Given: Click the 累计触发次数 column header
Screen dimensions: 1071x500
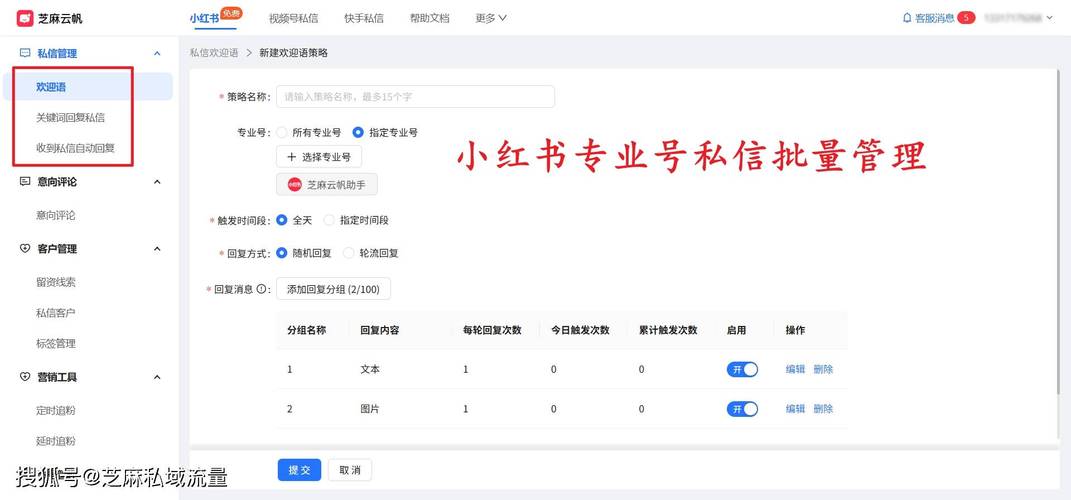Looking at the screenshot, I should (x=668, y=331).
